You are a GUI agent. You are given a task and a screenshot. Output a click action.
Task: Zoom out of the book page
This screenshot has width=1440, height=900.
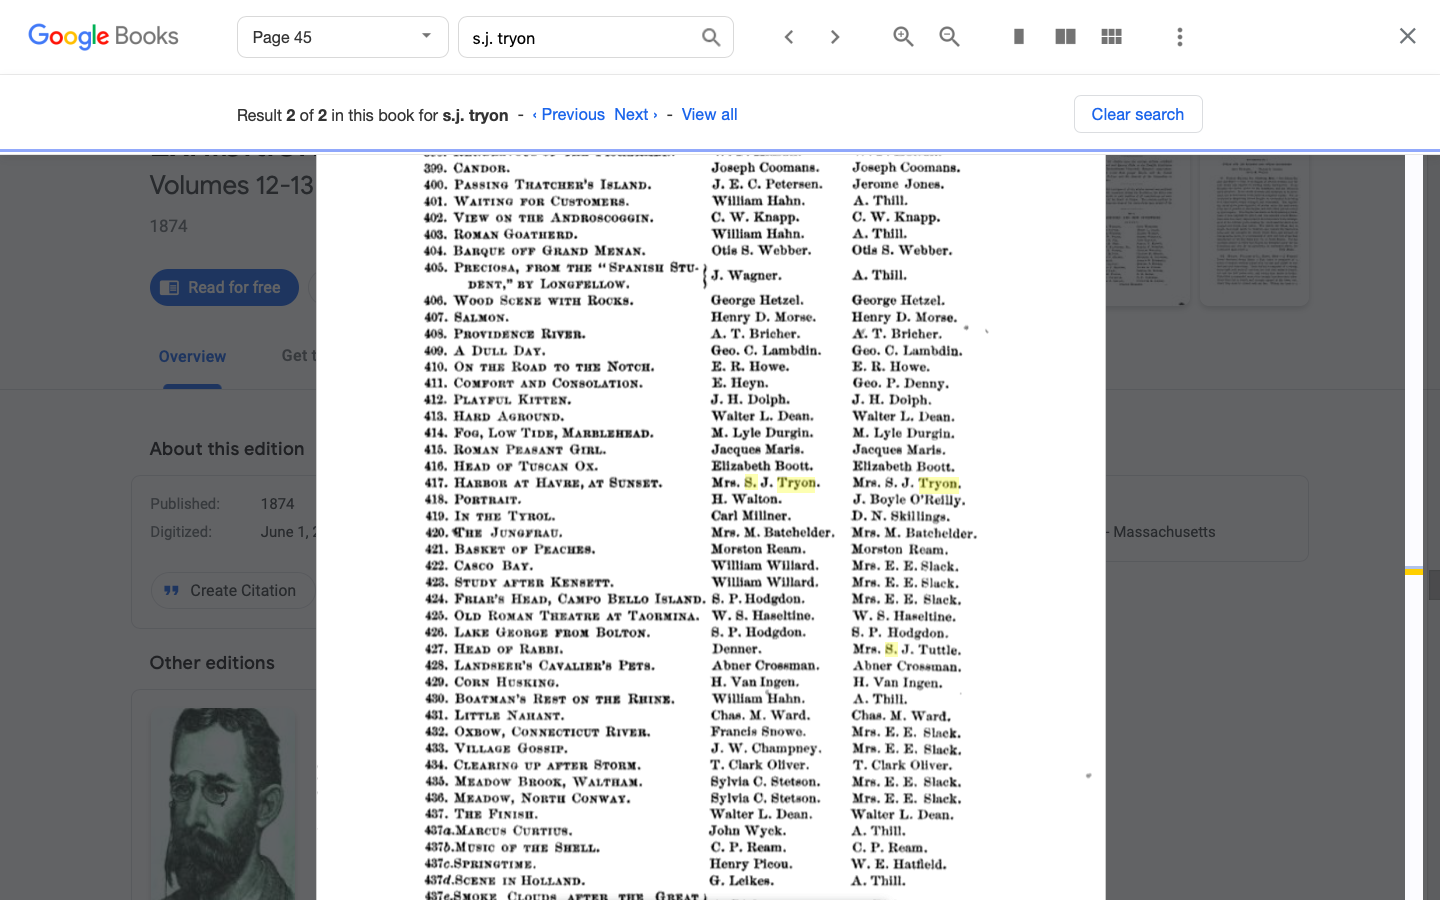point(949,36)
